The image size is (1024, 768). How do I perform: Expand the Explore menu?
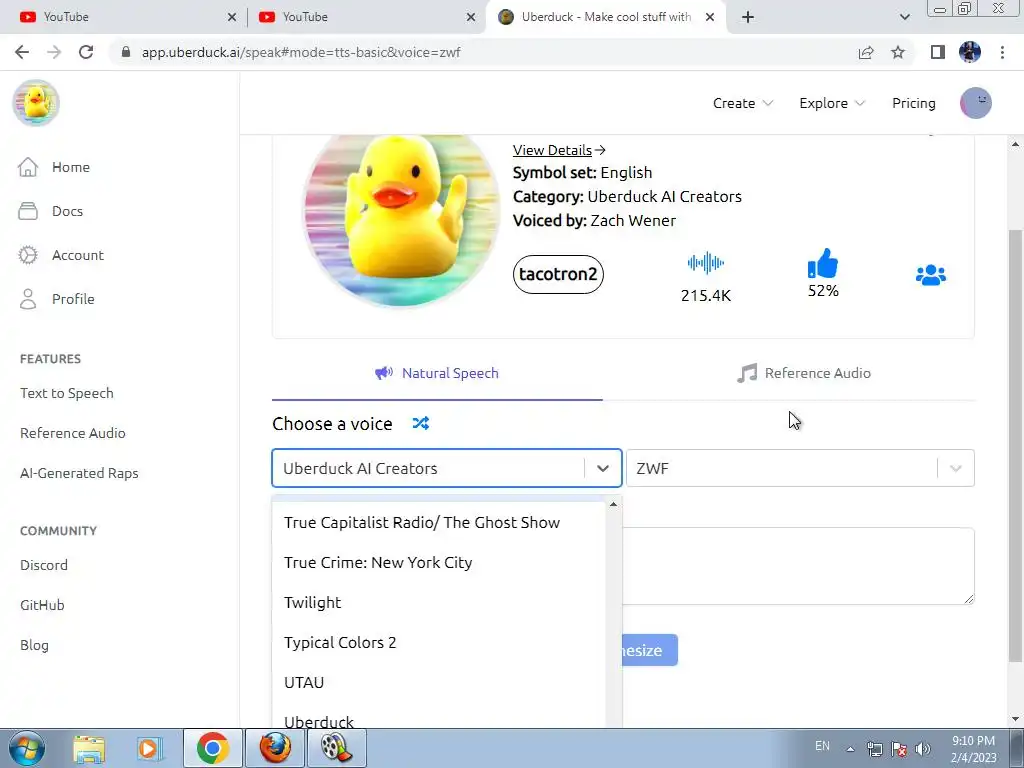832,103
